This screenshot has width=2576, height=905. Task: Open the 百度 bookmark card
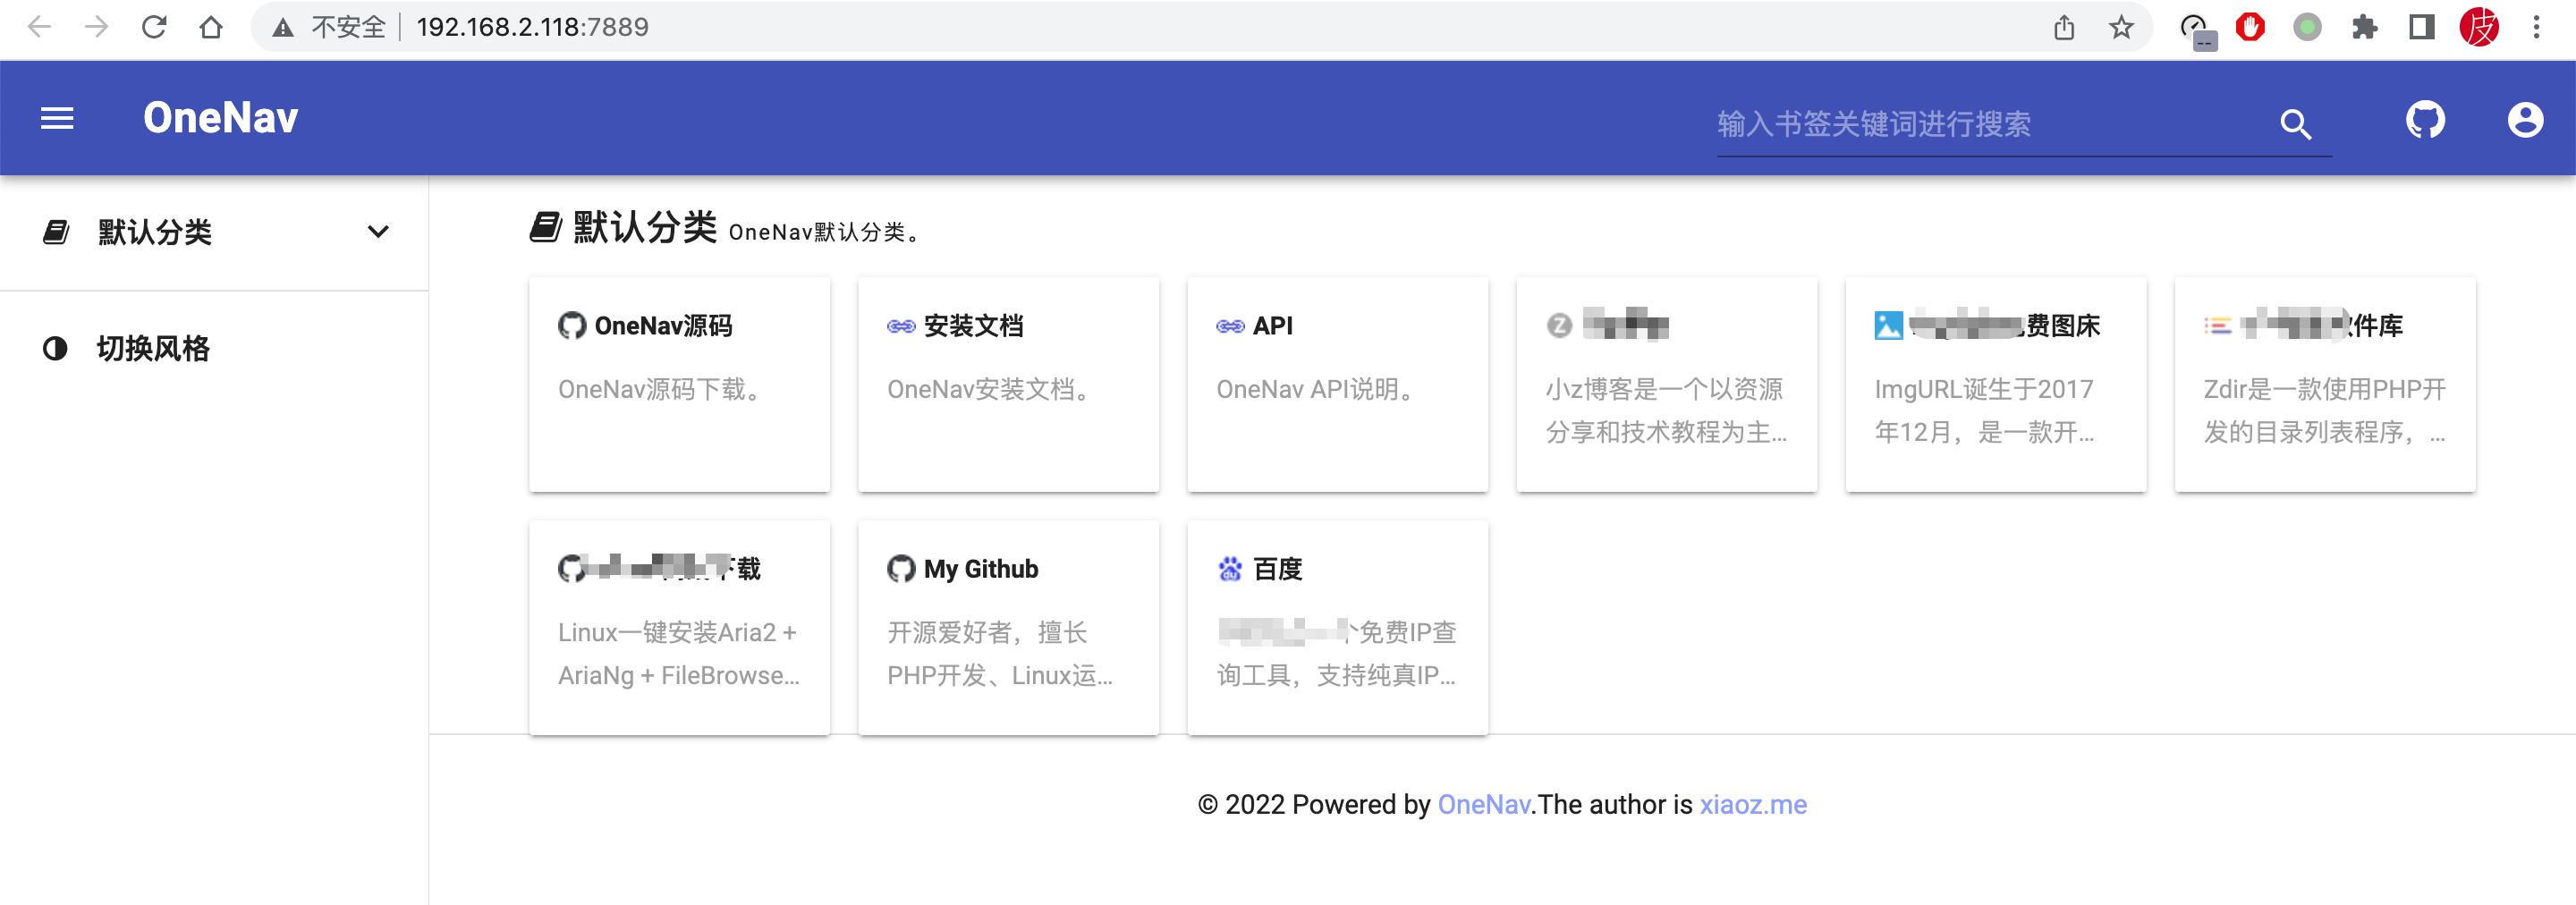point(1337,627)
